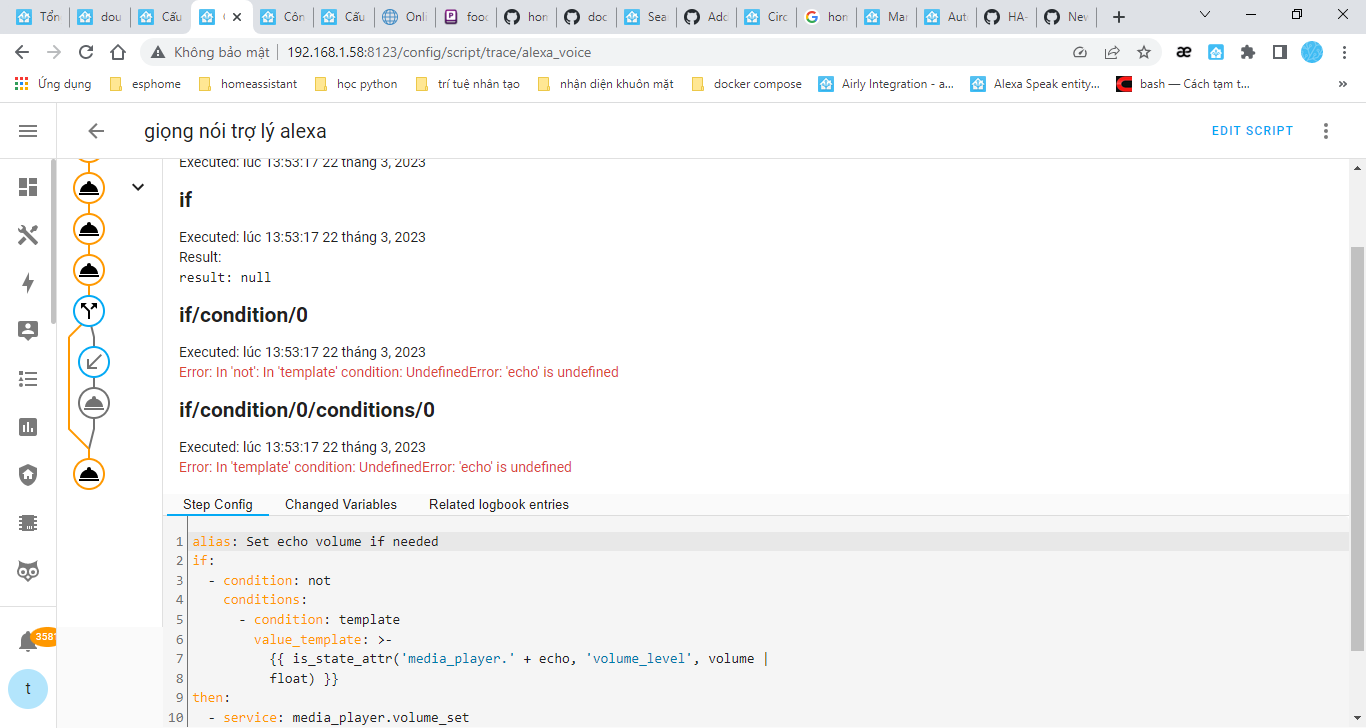This screenshot has height=728, width=1366.
Task: Select the blue if-branch node in trace graph
Action: pyautogui.click(x=89, y=311)
